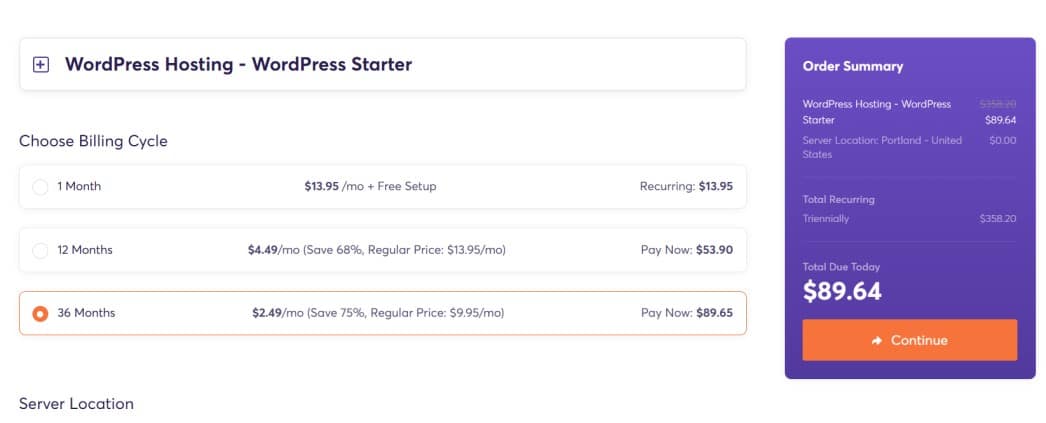Viewport: 1046px width, 423px height.
Task: Click the Total Due Today $89.64 amount
Action: [x=842, y=291]
